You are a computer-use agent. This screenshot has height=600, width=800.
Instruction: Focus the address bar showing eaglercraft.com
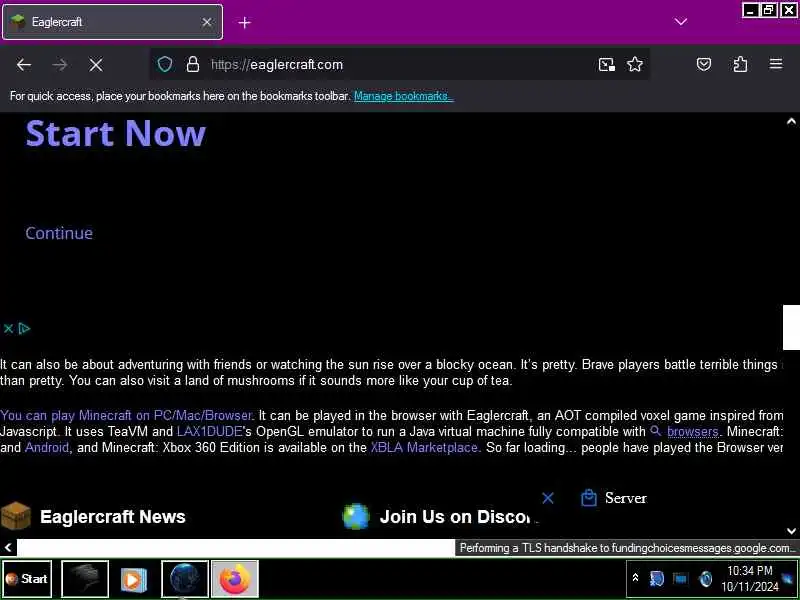pos(398,64)
